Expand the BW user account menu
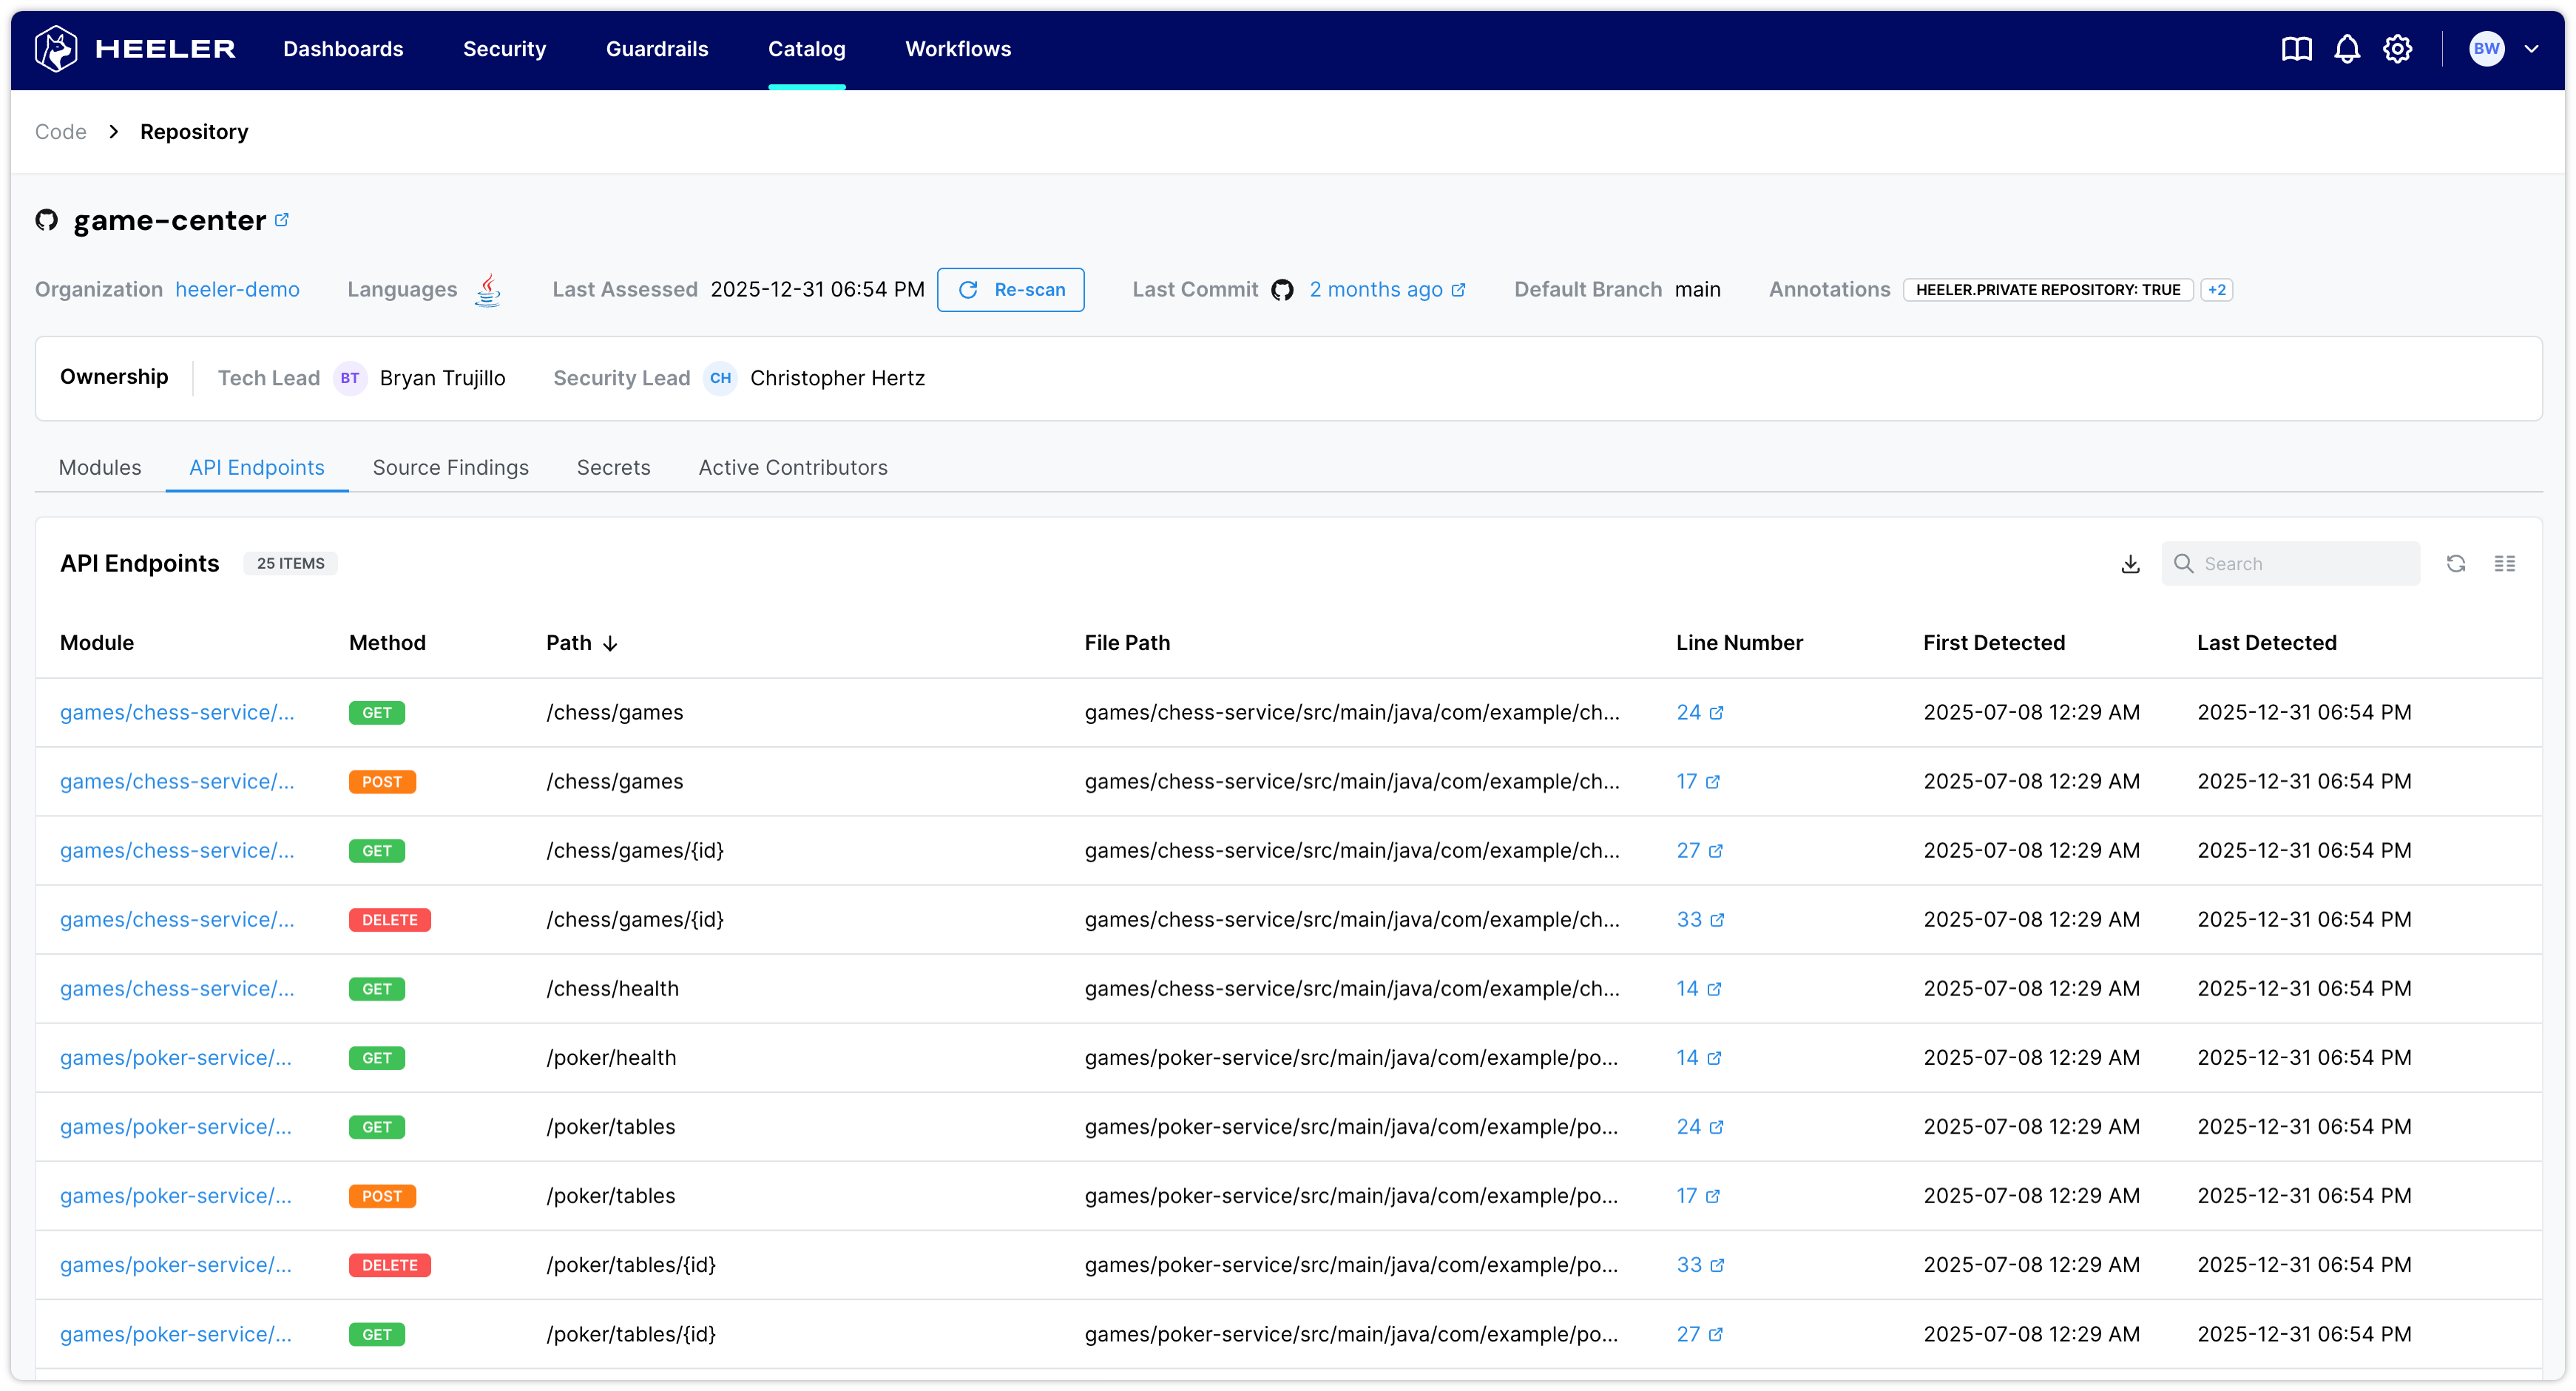Viewport: 2576px width, 1391px height. click(2531, 49)
